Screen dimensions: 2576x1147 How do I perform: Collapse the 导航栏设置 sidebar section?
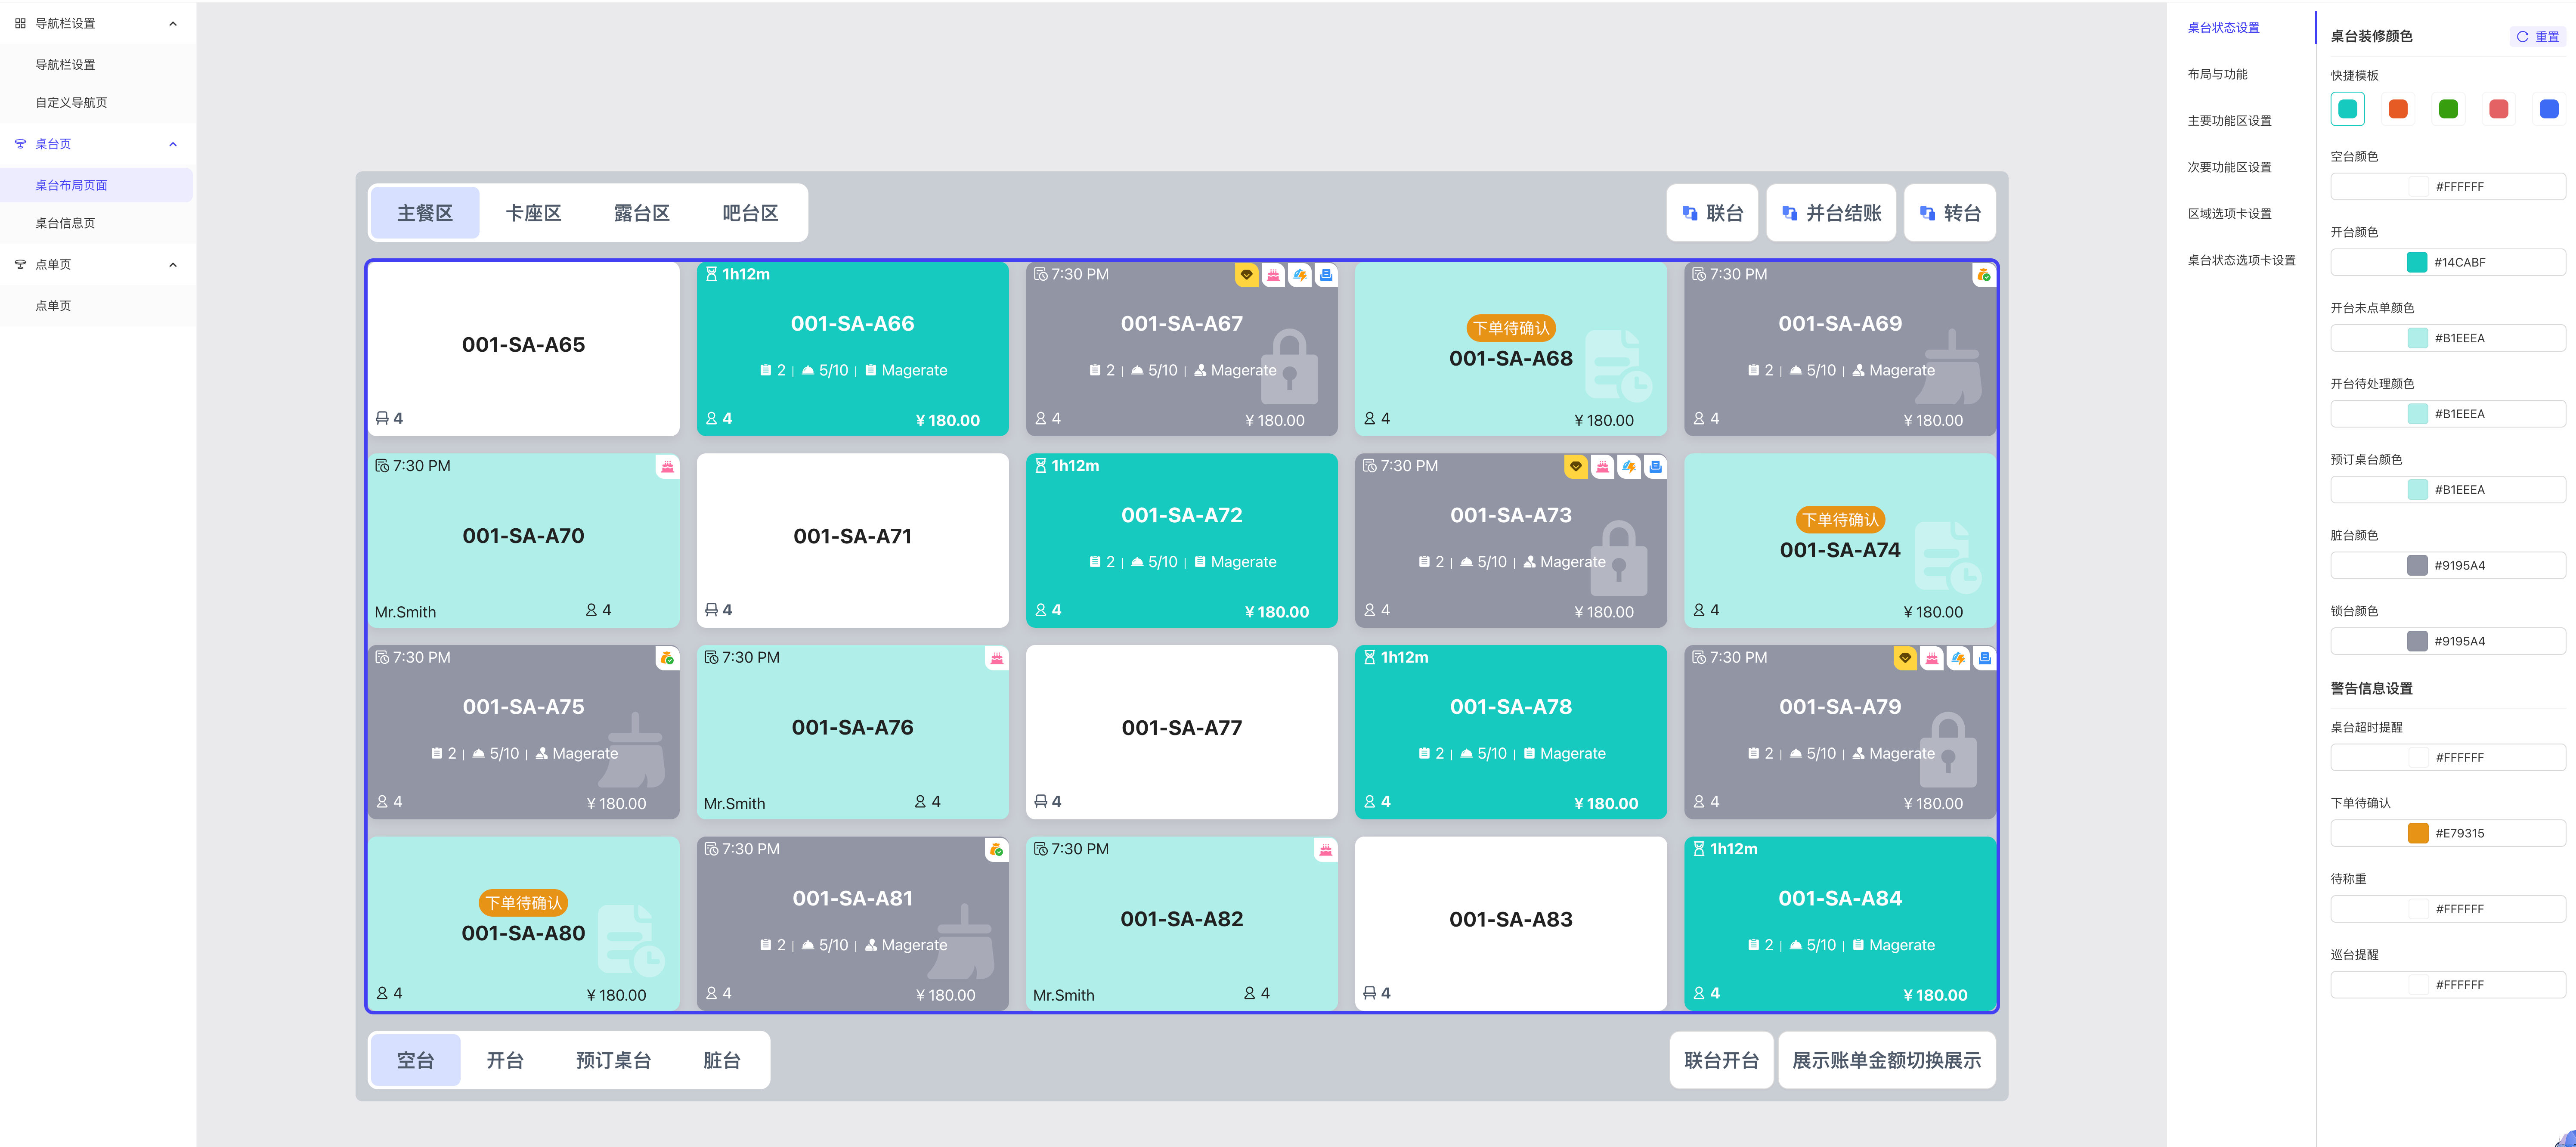173,23
